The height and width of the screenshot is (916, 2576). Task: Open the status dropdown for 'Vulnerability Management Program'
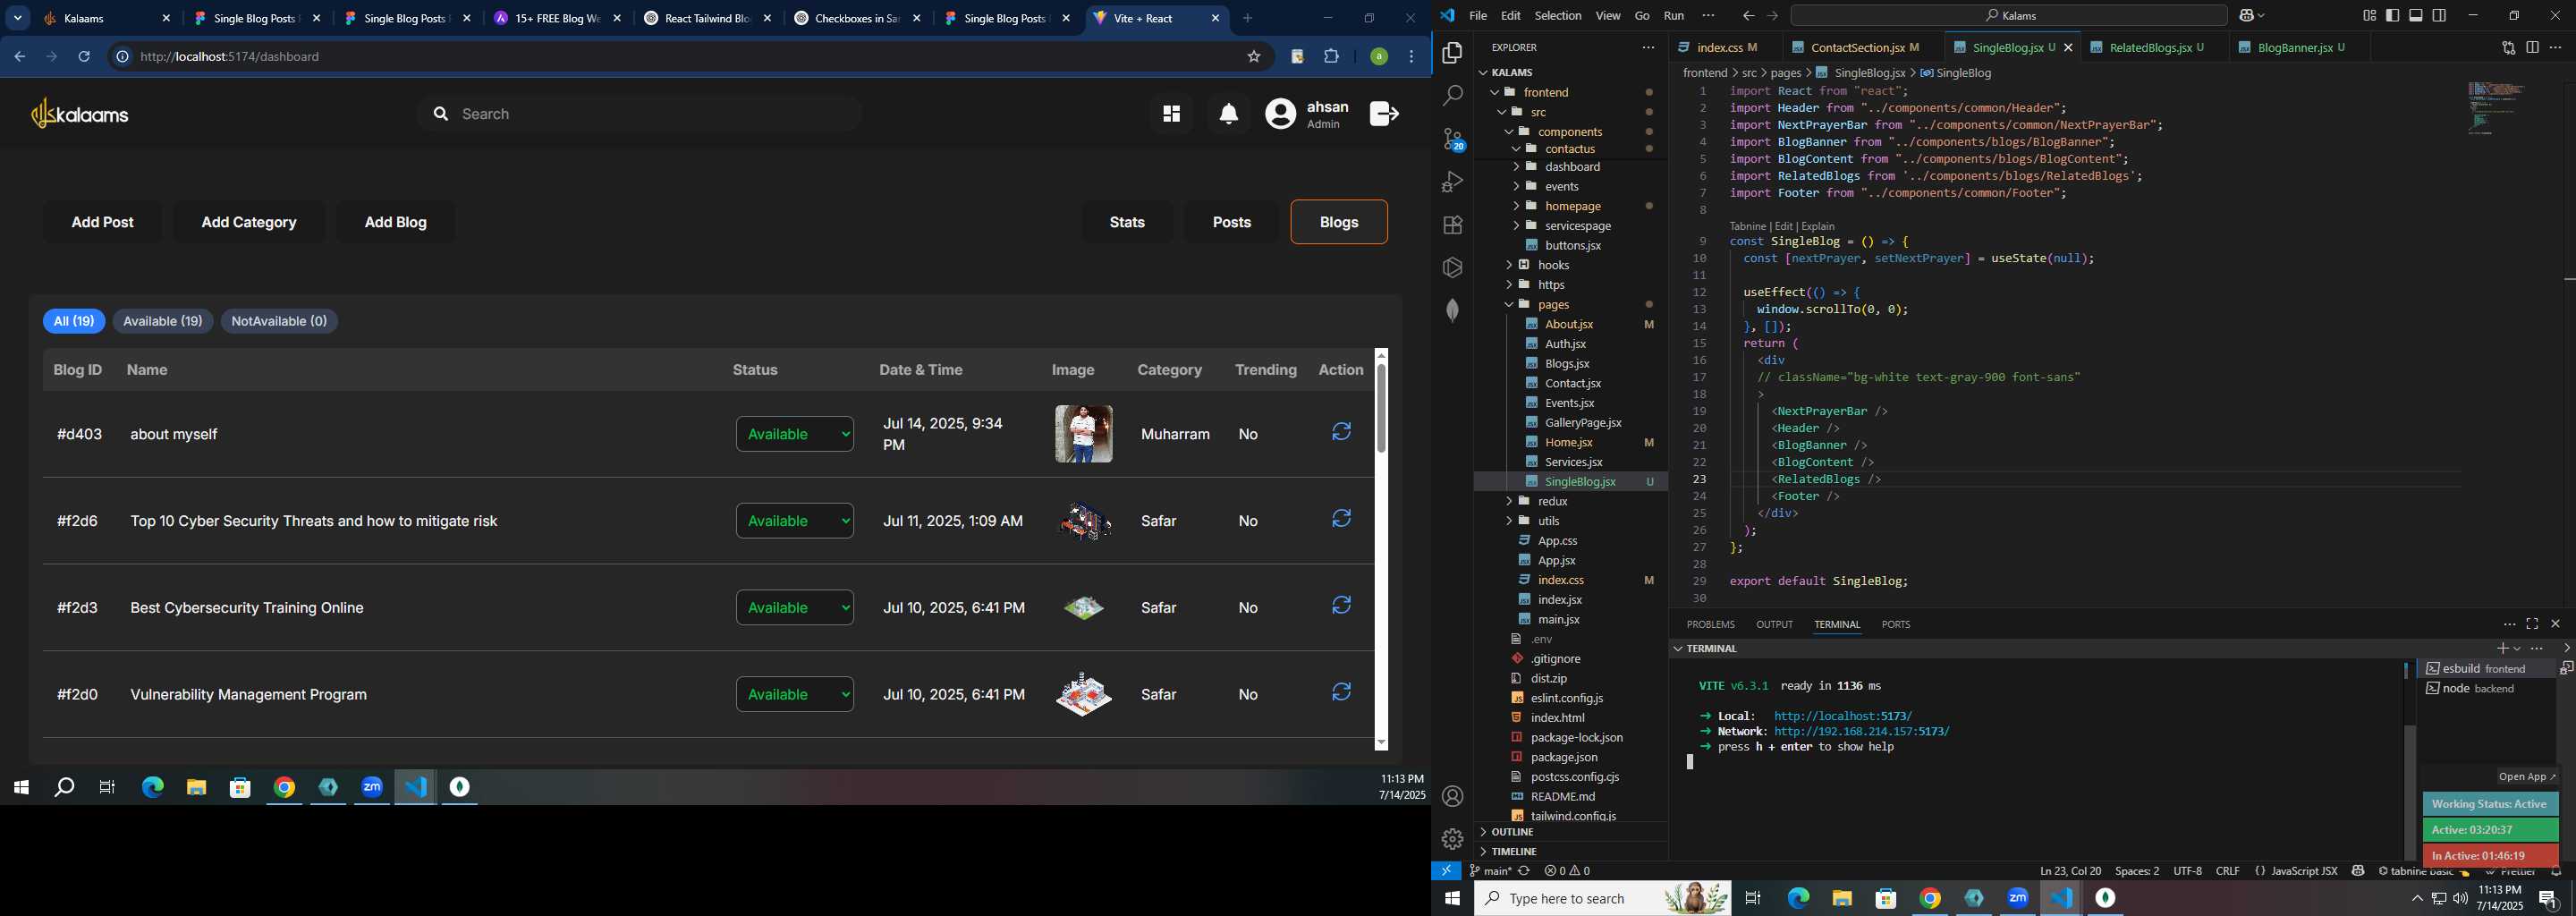[795, 694]
